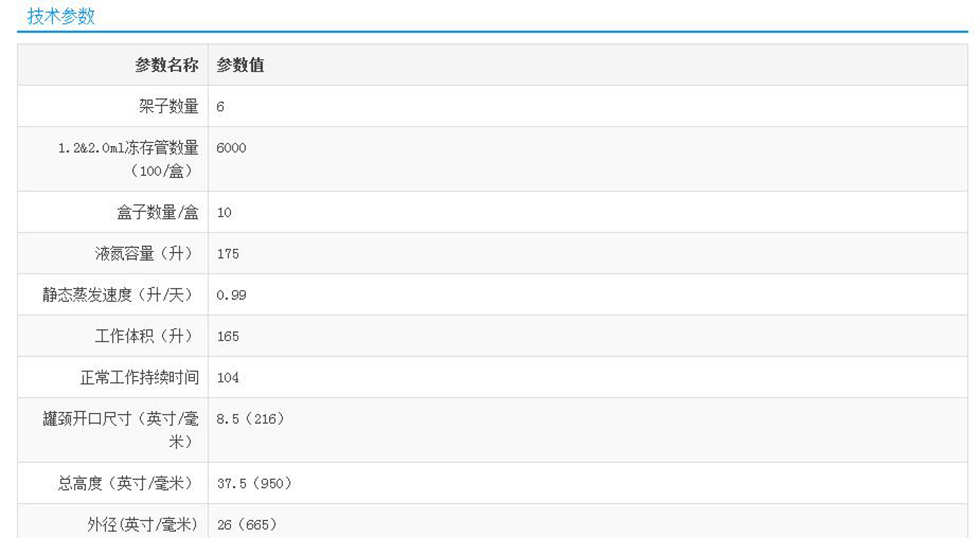Image resolution: width=980 pixels, height=538 pixels.
Task: Select the 37.5（950） height value
Action: coord(254,484)
